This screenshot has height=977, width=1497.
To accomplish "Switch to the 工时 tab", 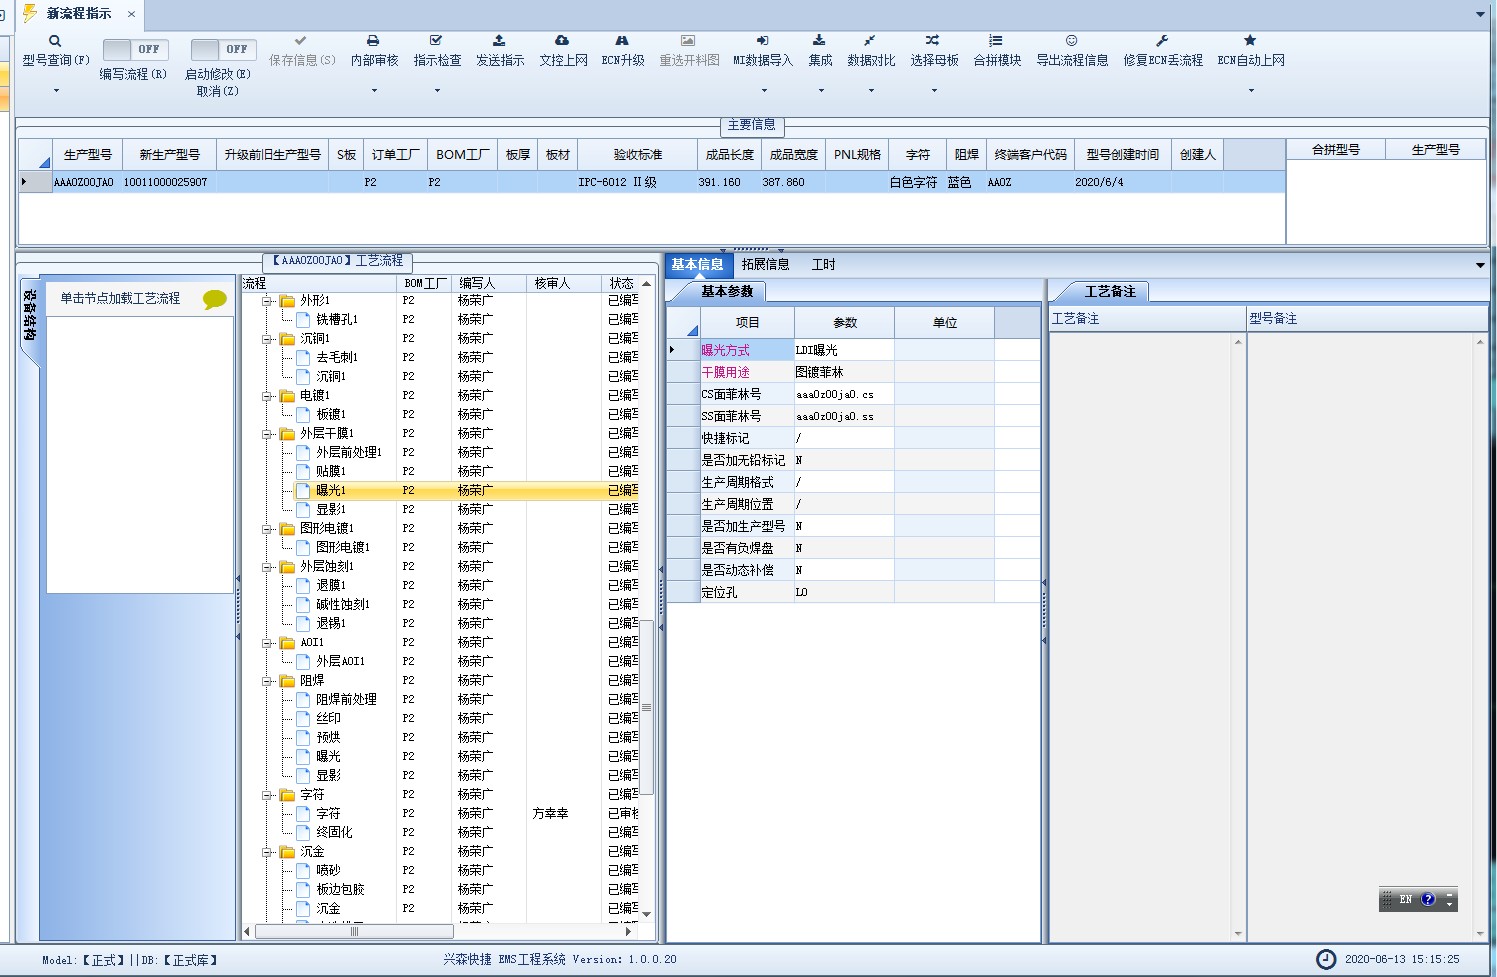I will click(824, 265).
